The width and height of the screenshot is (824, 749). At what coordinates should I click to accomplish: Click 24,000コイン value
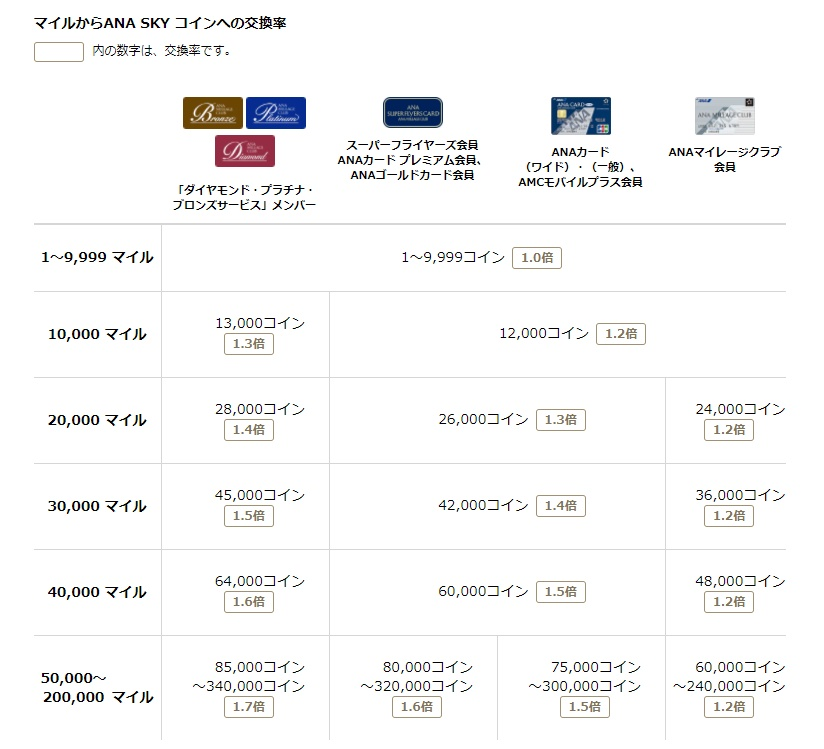740,409
